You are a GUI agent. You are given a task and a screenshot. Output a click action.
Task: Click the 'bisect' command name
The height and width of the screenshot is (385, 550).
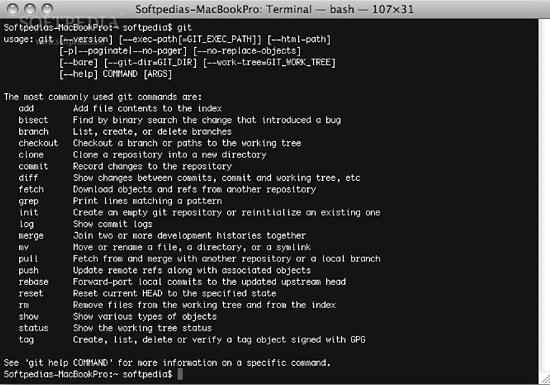[33, 120]
